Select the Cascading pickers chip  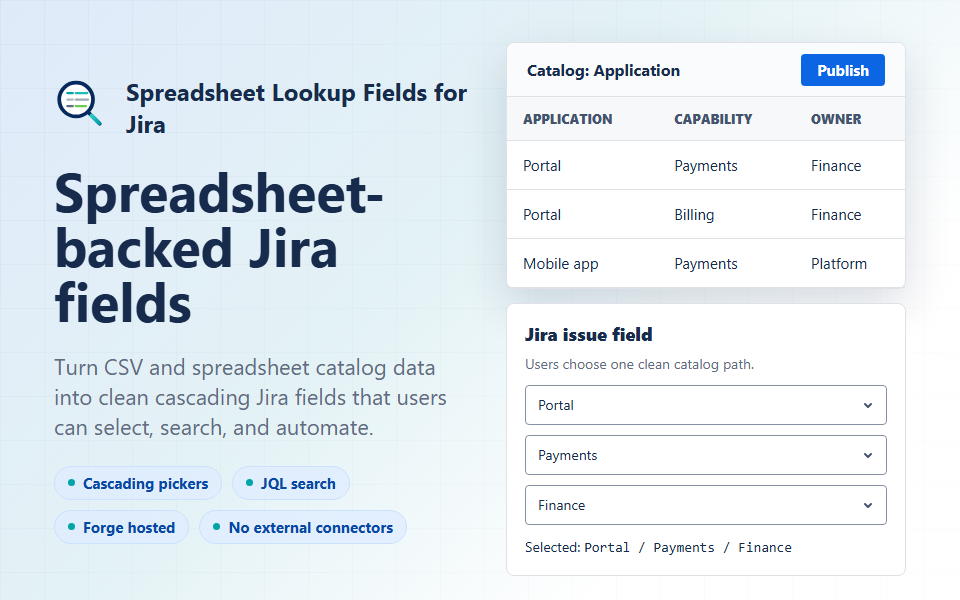[x=138, y=484]
